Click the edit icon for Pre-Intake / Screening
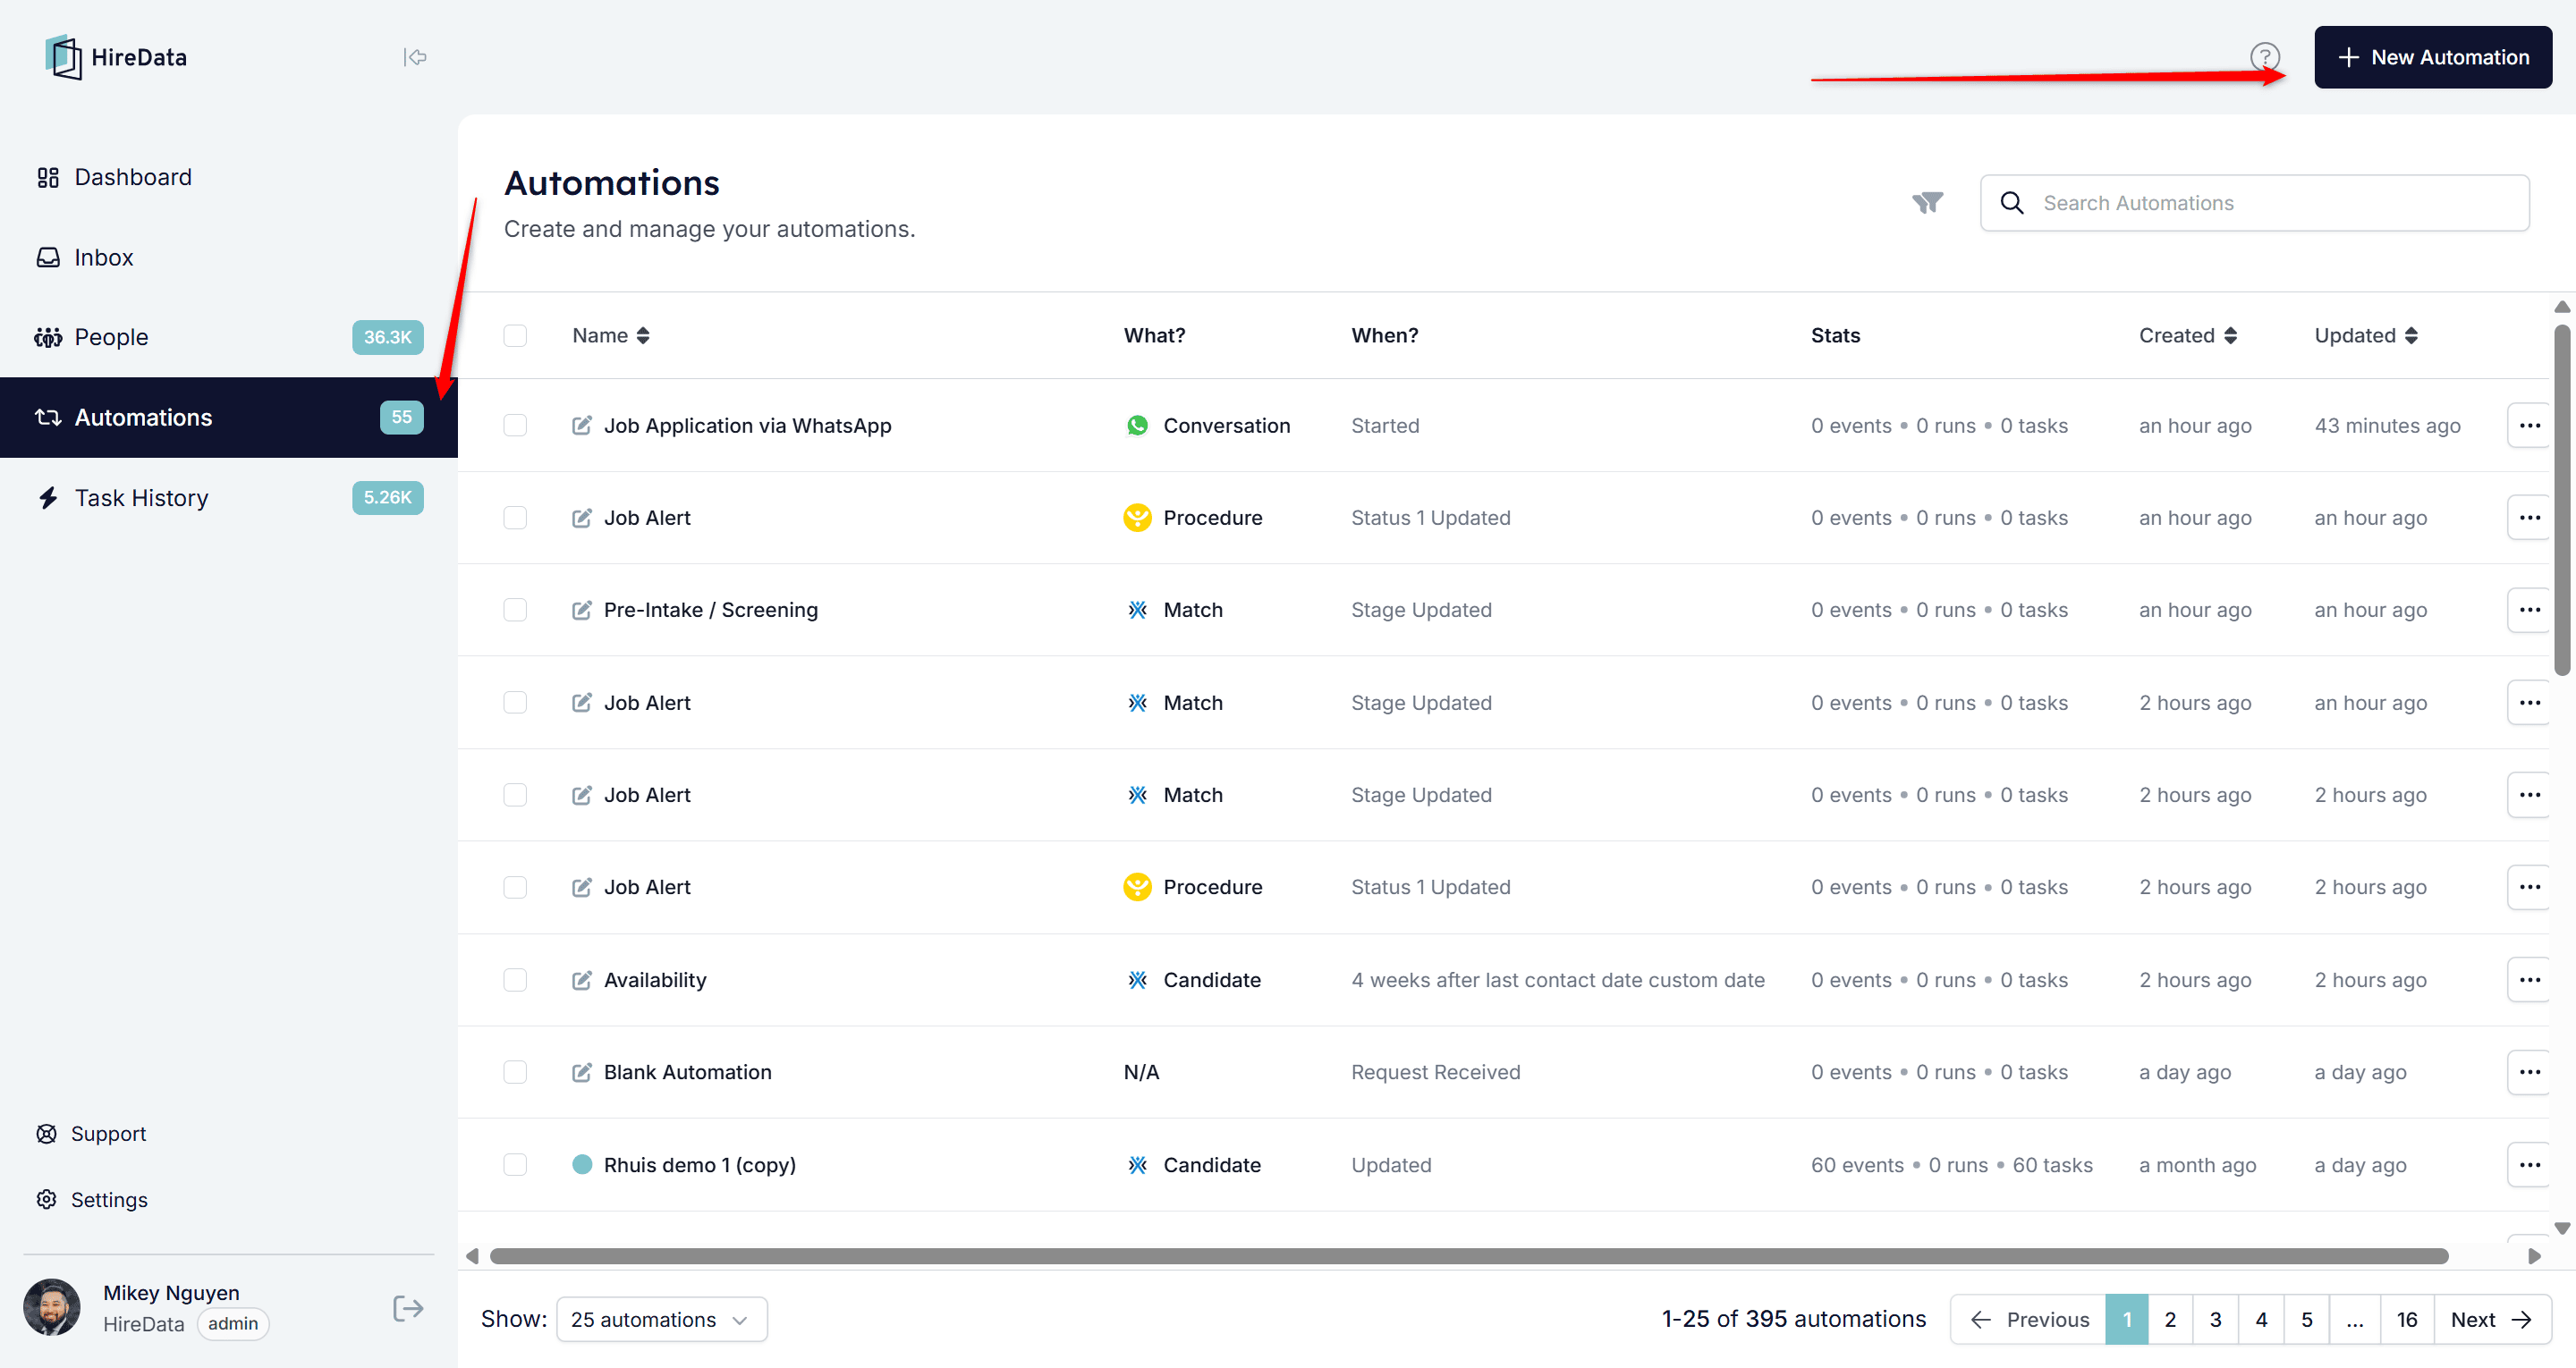2576x1368 pixels. (x=581, y=610)
